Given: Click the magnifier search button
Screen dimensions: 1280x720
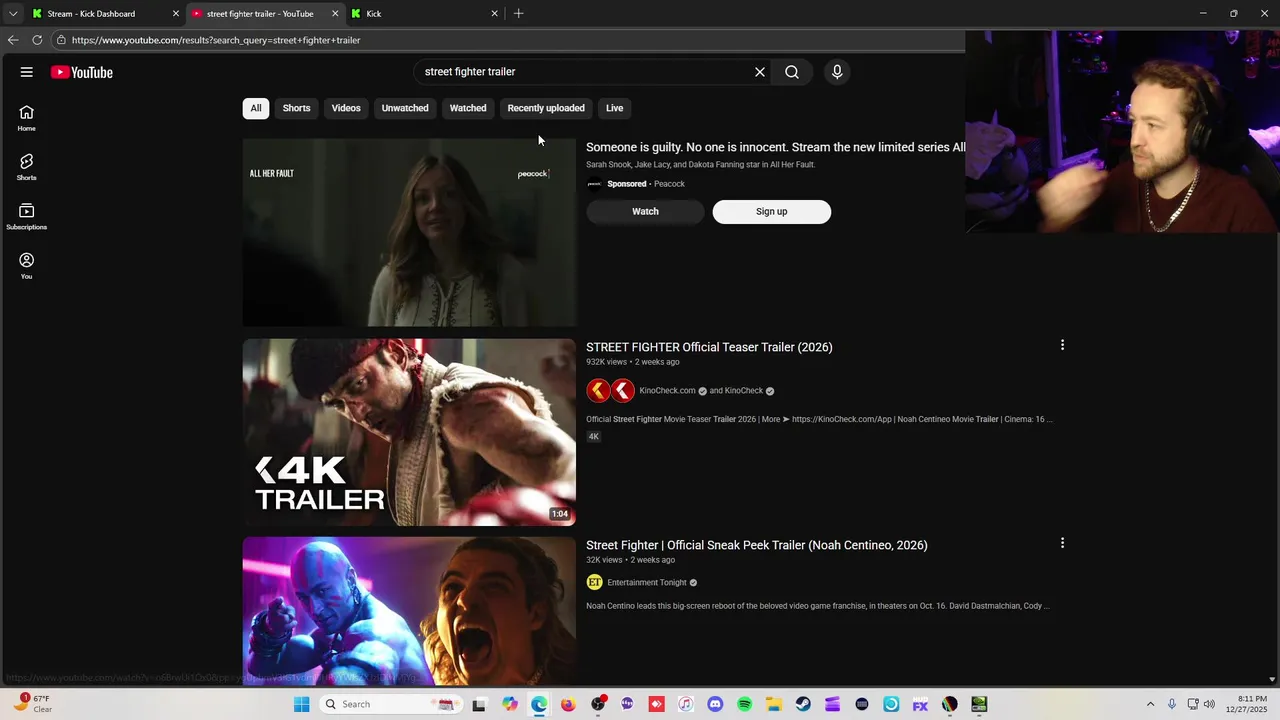Looking at the screenshot, I should click(x=792, y=72).
